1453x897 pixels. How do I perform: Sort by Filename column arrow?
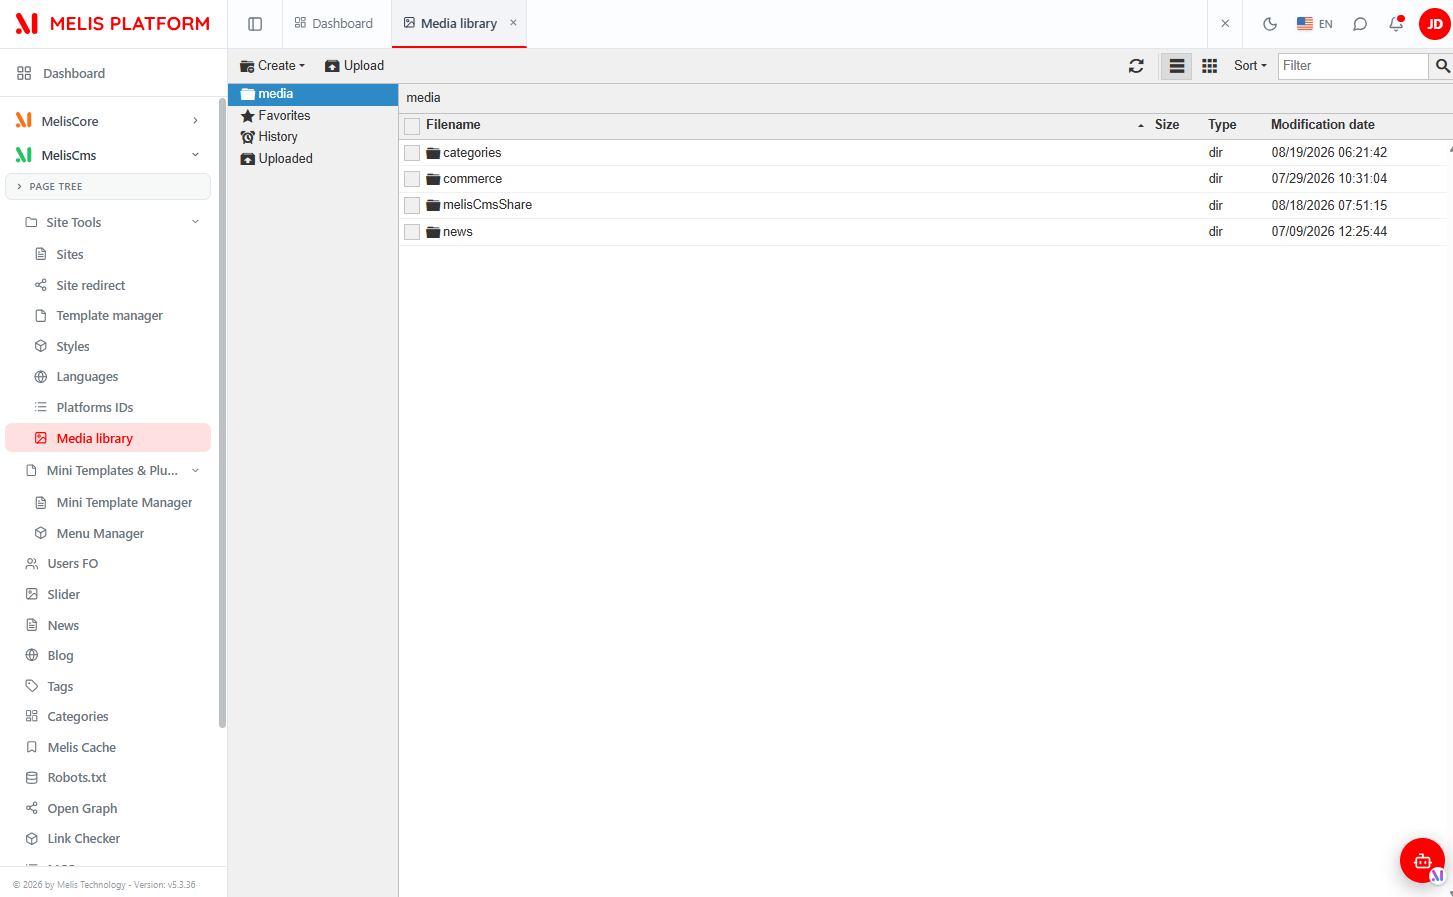point(1140,126)
